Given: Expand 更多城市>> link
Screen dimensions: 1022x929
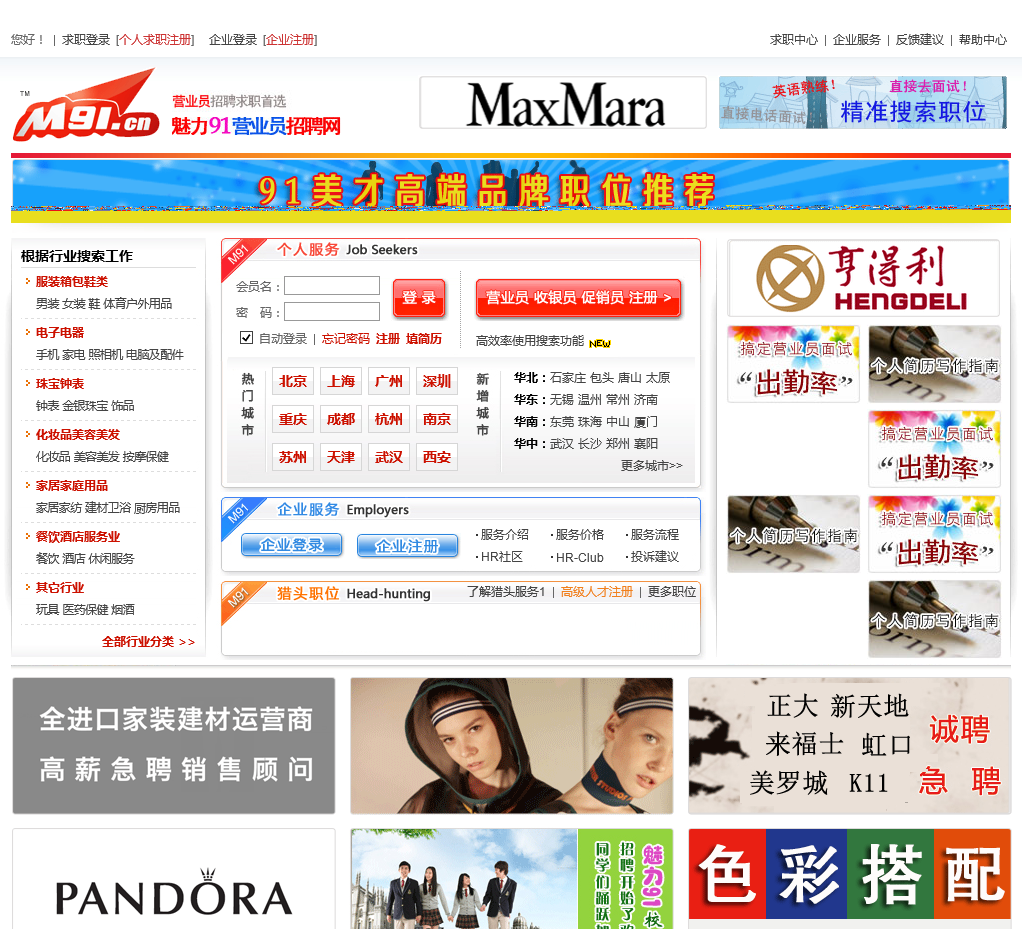Looking at the screenshot, I should pos(651,465).
